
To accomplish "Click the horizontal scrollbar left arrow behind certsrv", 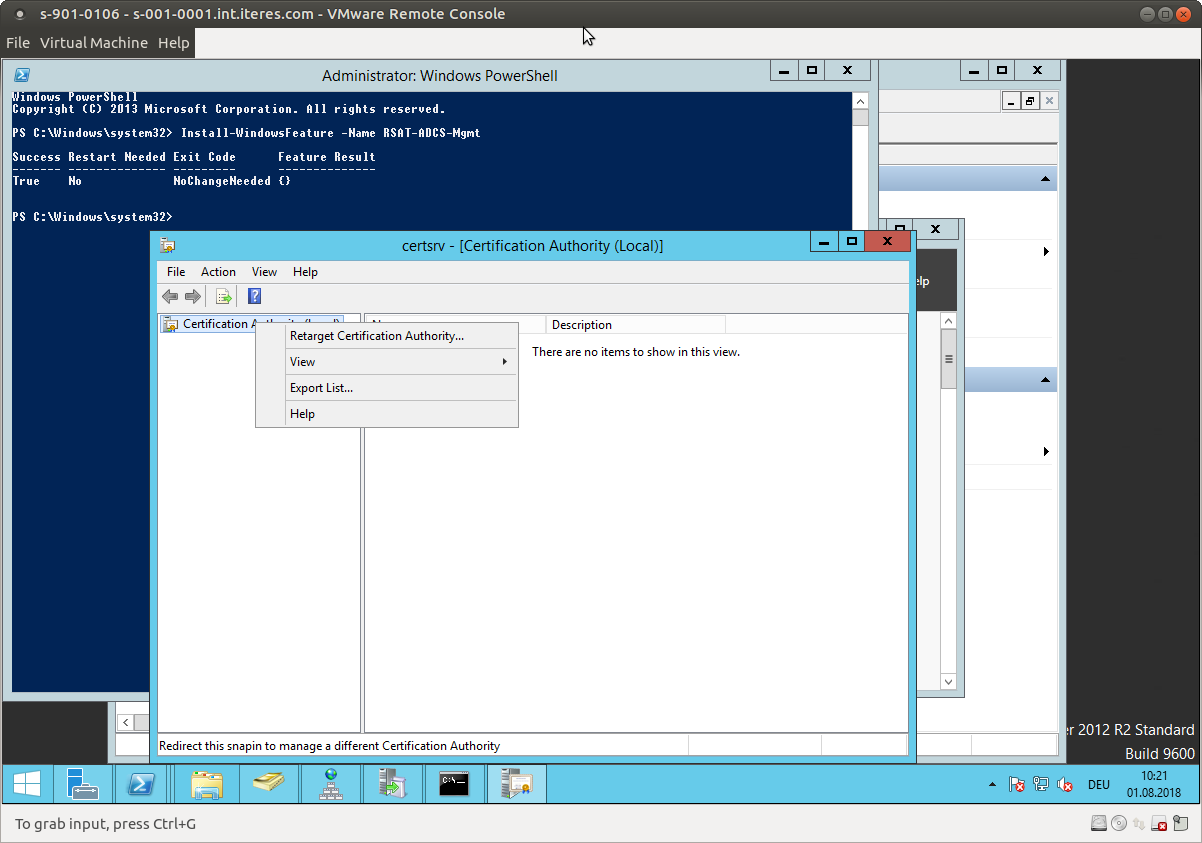I will tap(126, 721).
